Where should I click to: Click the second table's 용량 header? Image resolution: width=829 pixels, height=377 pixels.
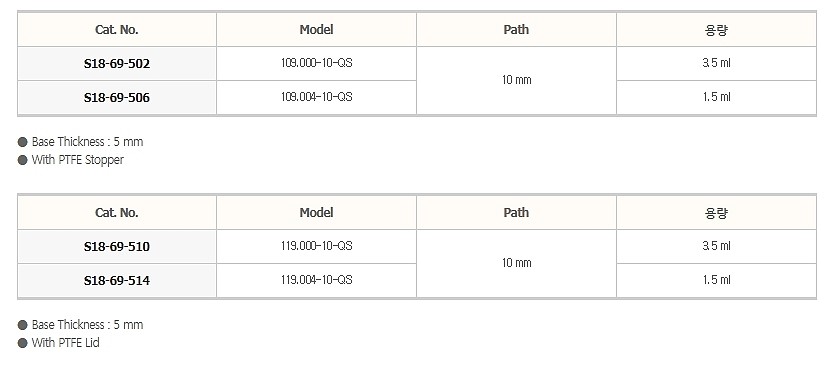click(x=716, y=213)
